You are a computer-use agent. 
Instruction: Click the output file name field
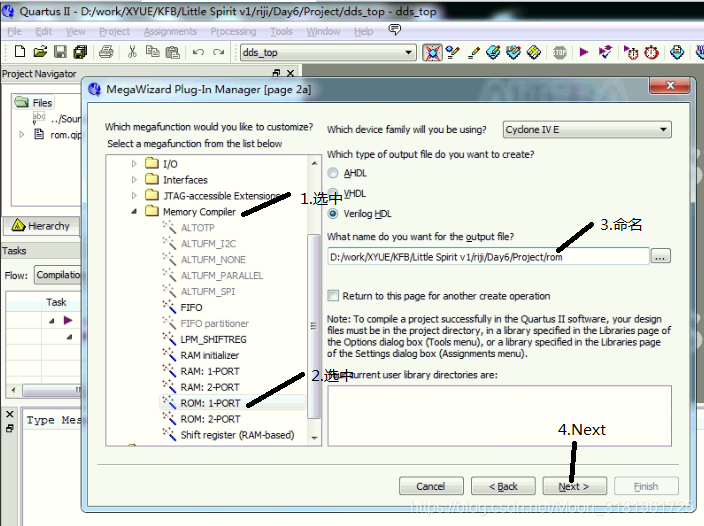click(488, 257)
